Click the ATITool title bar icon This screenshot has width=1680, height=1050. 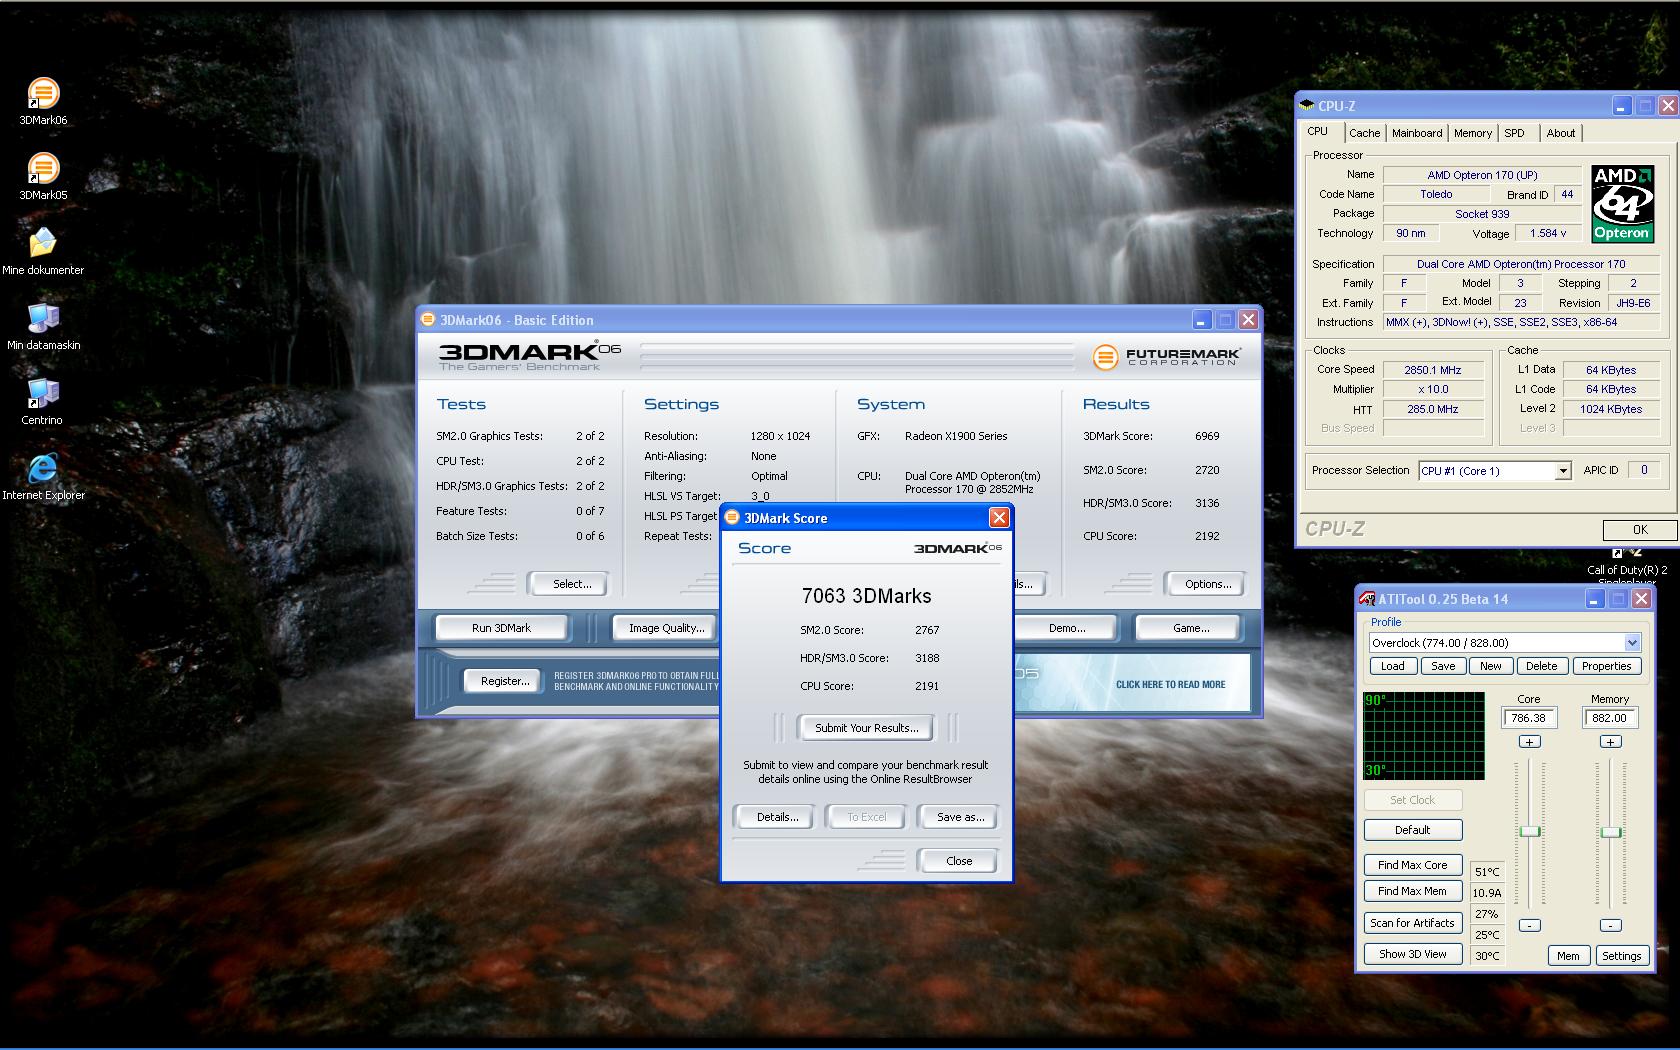(1367, 599)
